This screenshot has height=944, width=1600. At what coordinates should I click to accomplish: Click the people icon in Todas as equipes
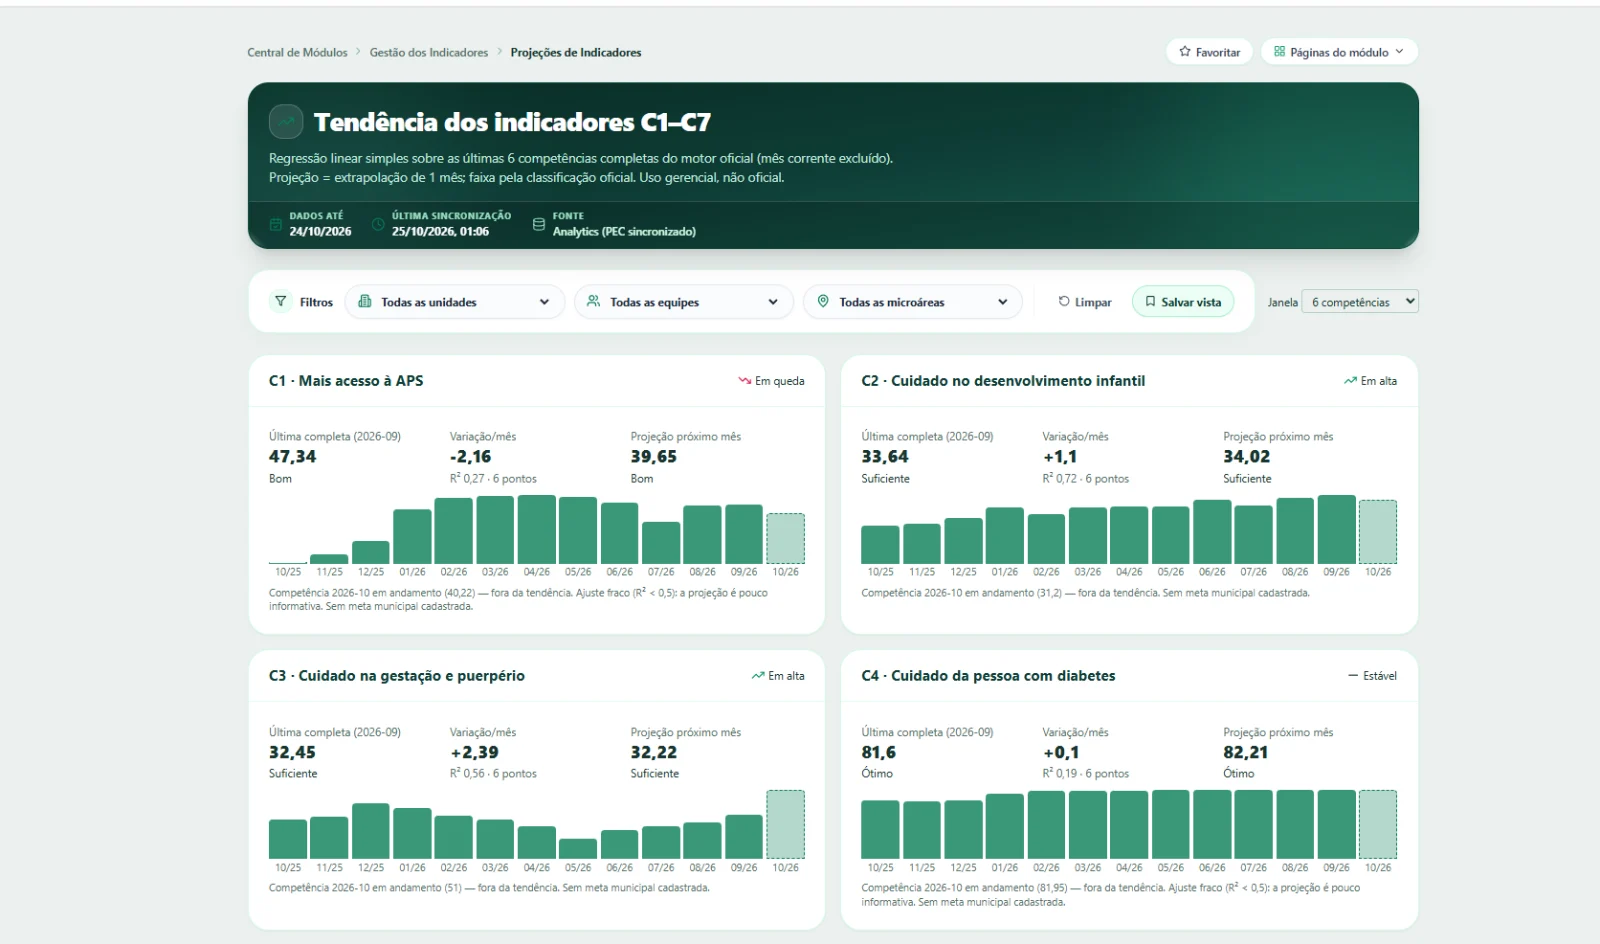[x=593, y=302]
